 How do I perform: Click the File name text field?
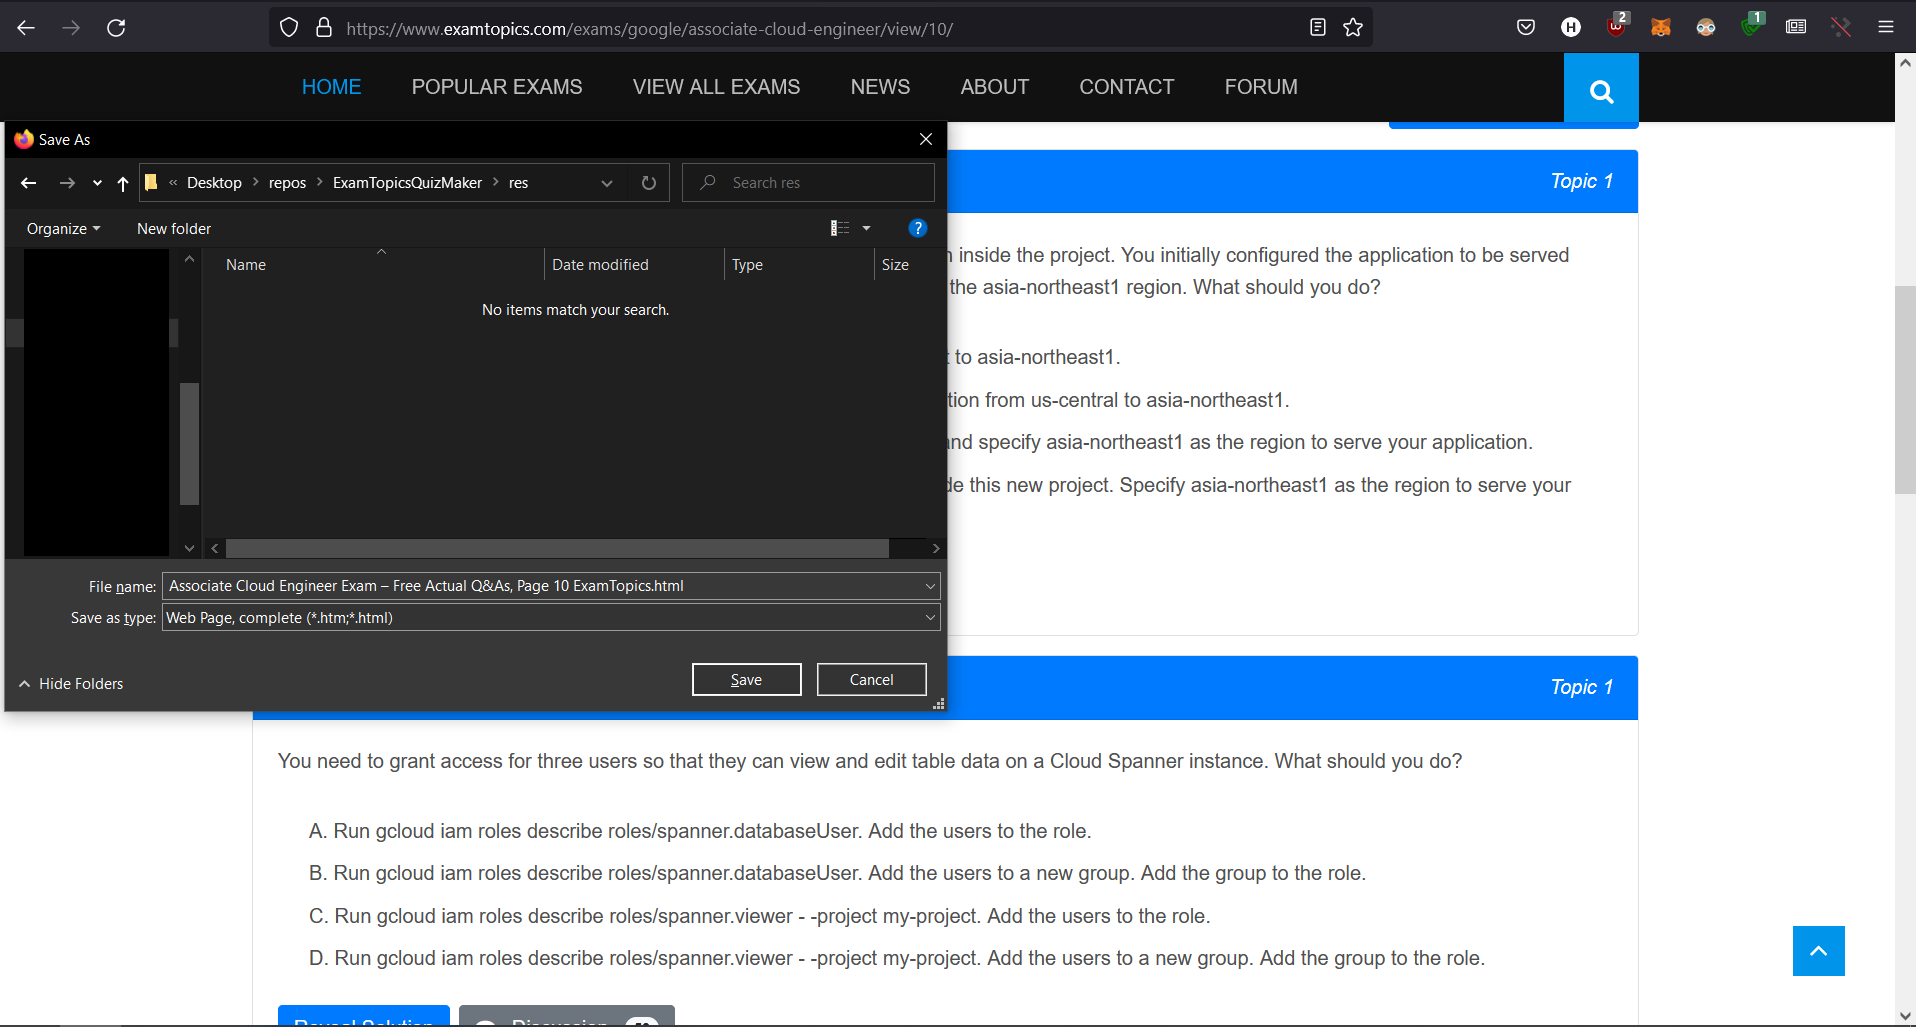542,586
